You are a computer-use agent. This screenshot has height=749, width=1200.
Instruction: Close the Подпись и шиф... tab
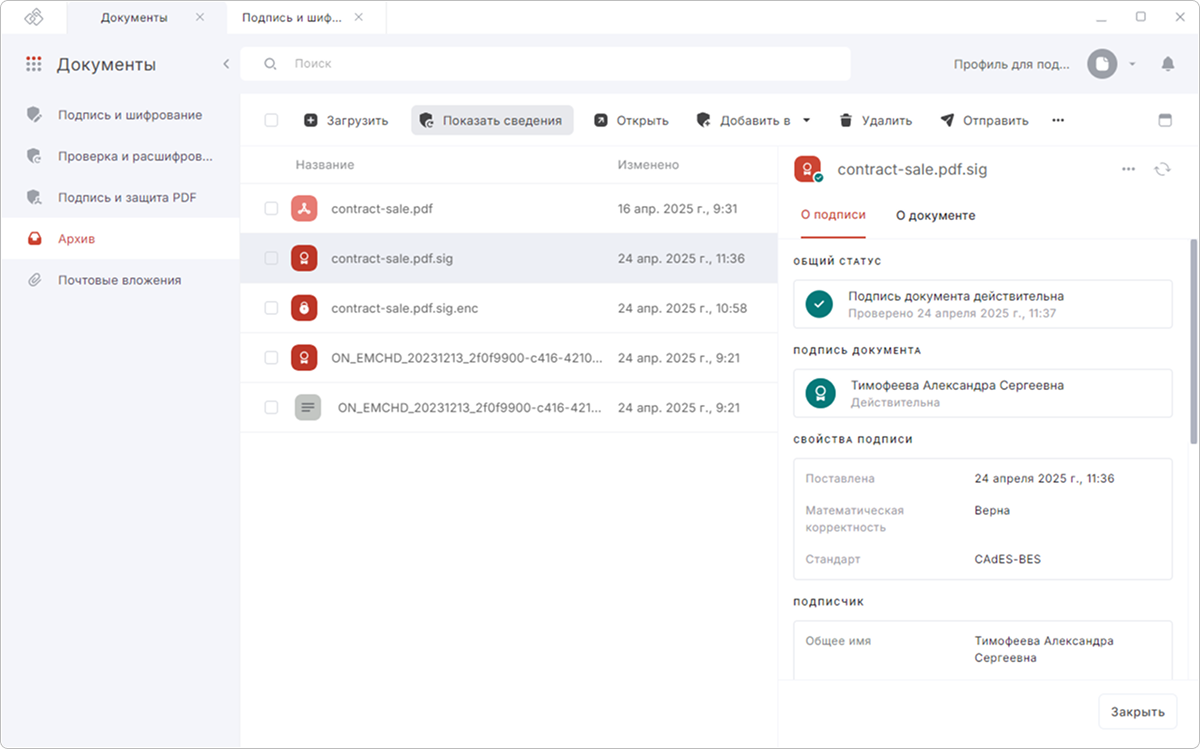(360, 18)
